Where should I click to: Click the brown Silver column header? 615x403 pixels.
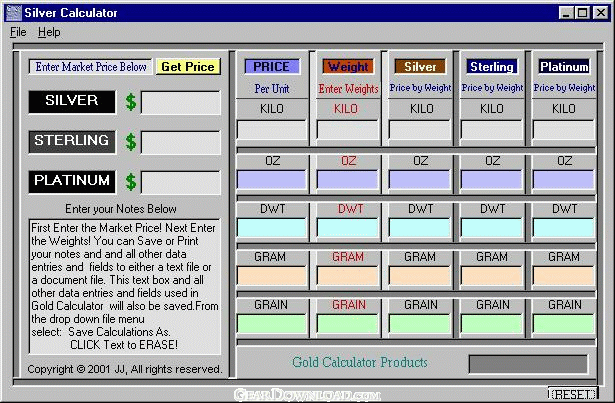tap(420, 66)
